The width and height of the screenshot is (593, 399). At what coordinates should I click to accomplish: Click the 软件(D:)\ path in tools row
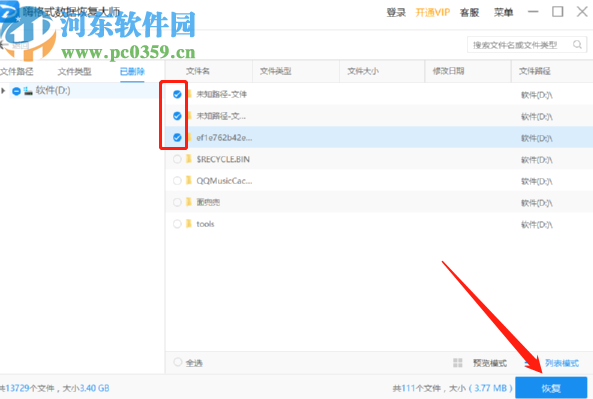coord(537,225)
